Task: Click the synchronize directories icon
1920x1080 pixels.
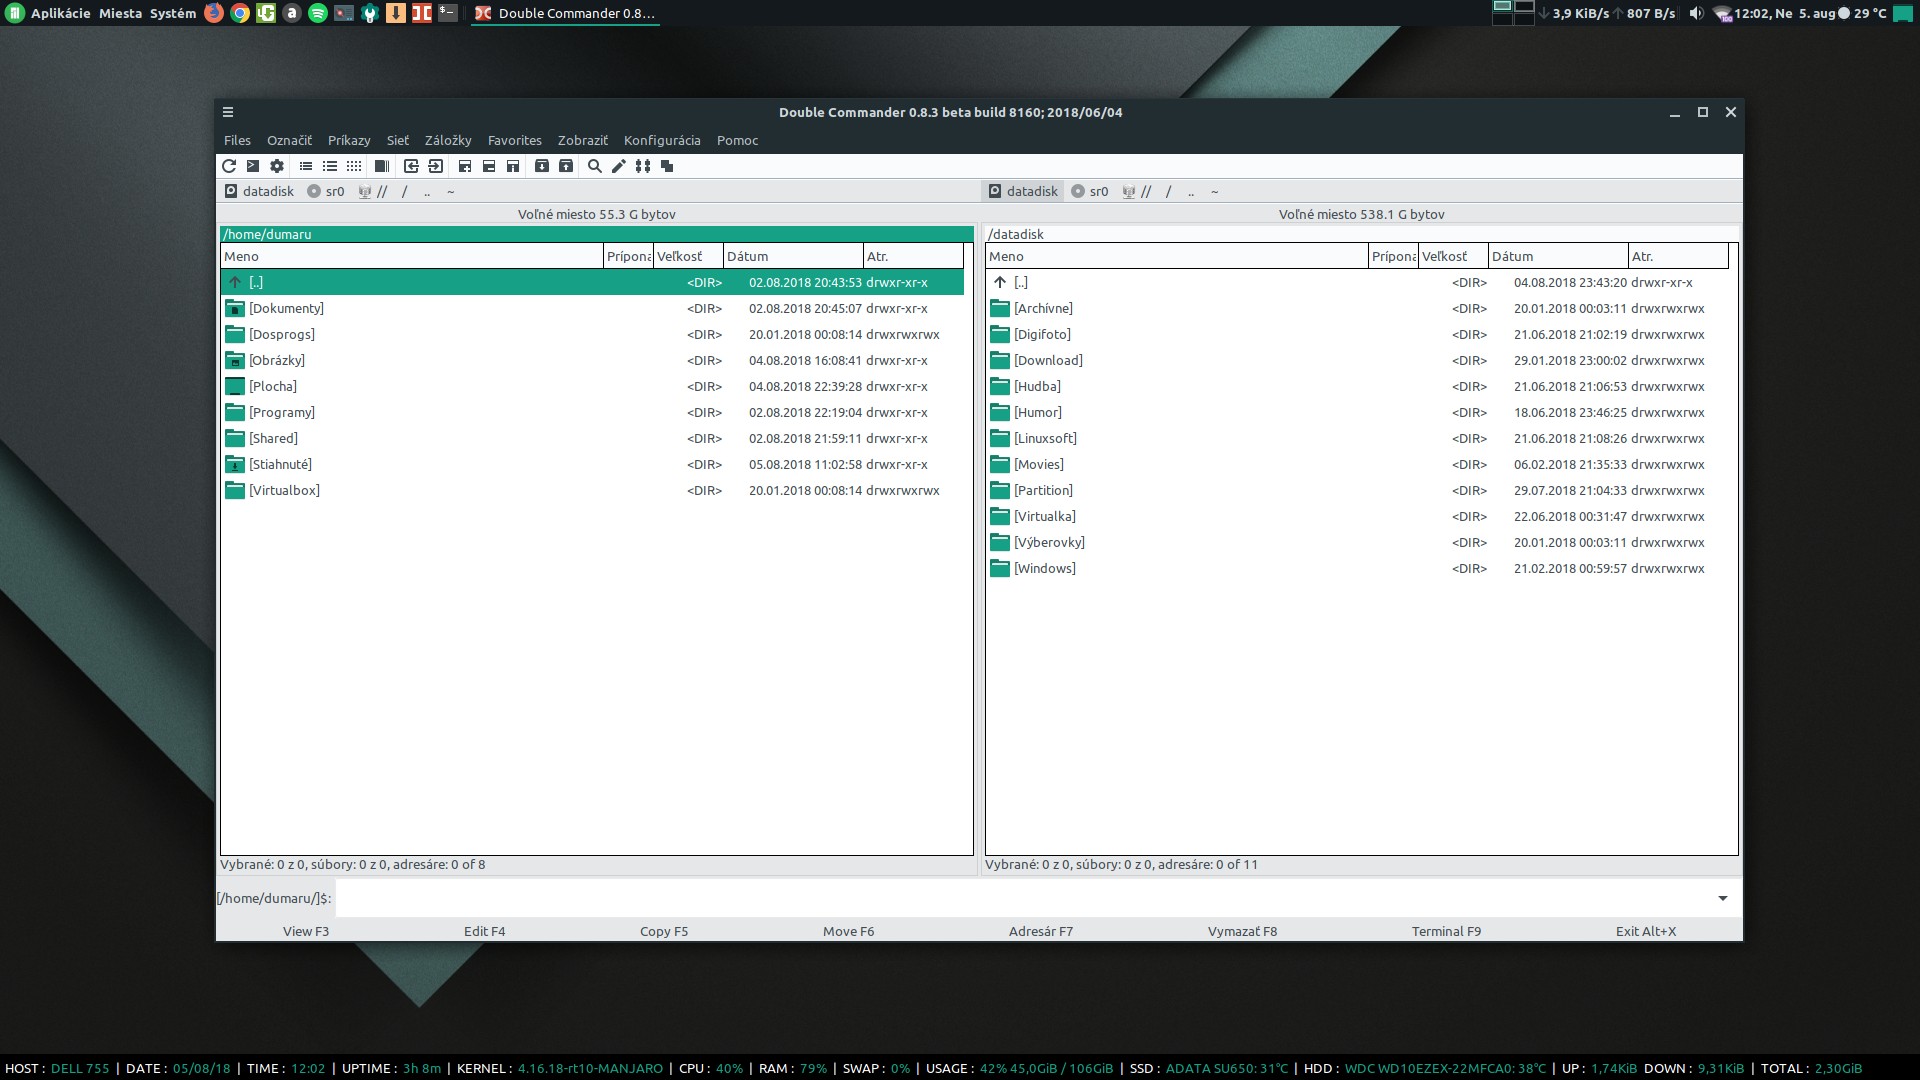Action: pos(643,166)
